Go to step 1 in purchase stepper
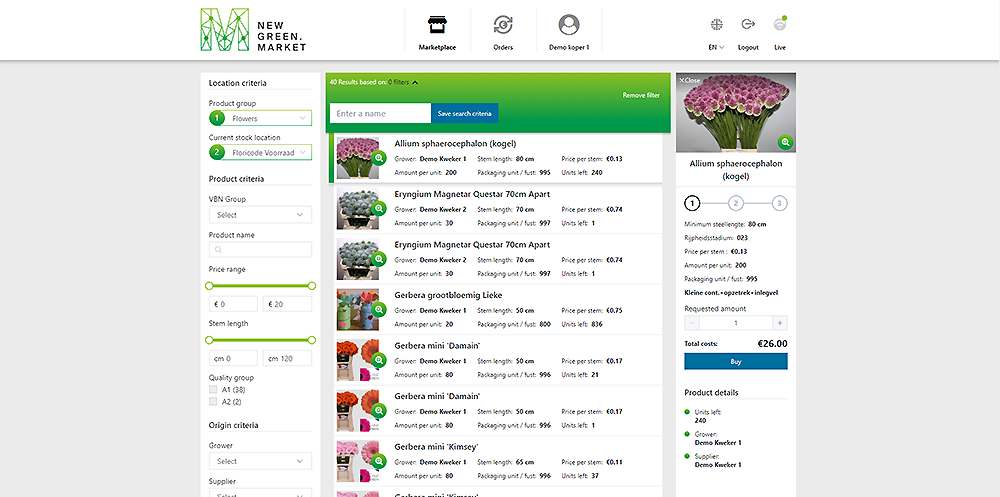 (693, 204)
